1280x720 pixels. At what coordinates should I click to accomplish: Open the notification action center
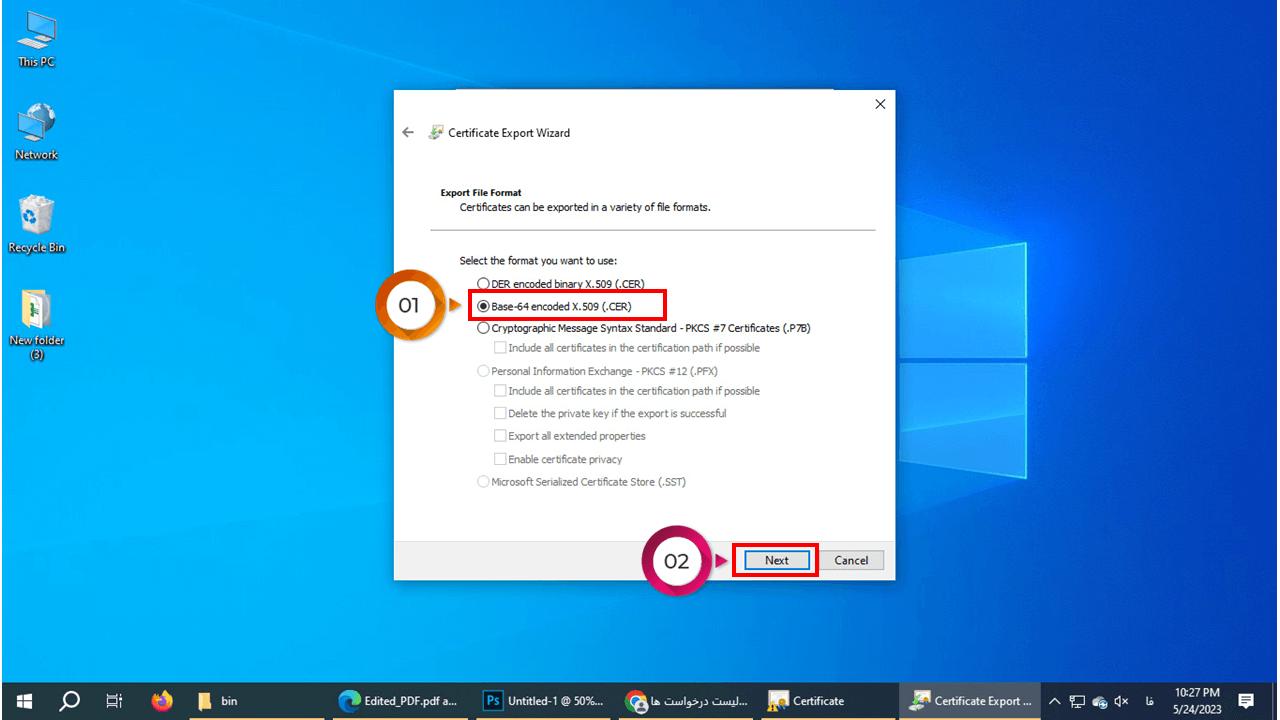click(x=1246, y=700)
